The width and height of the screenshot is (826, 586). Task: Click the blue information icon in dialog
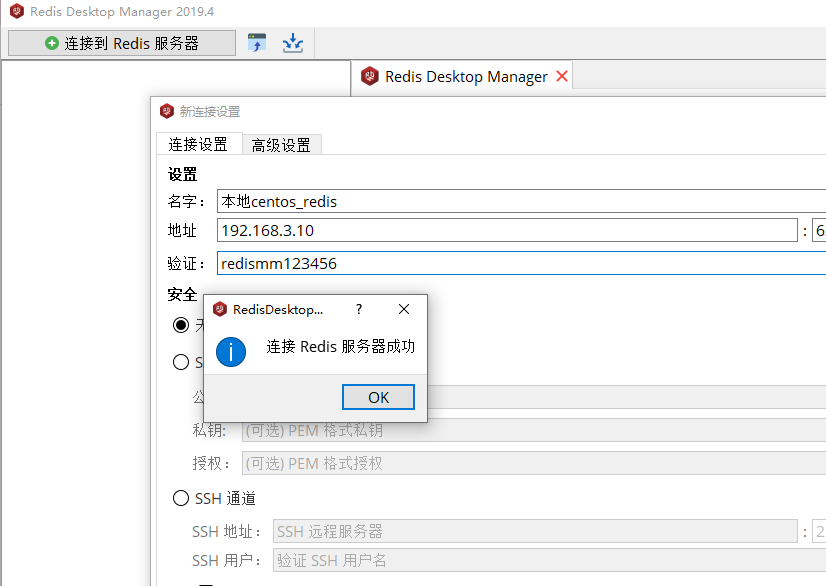click(231, 352)
